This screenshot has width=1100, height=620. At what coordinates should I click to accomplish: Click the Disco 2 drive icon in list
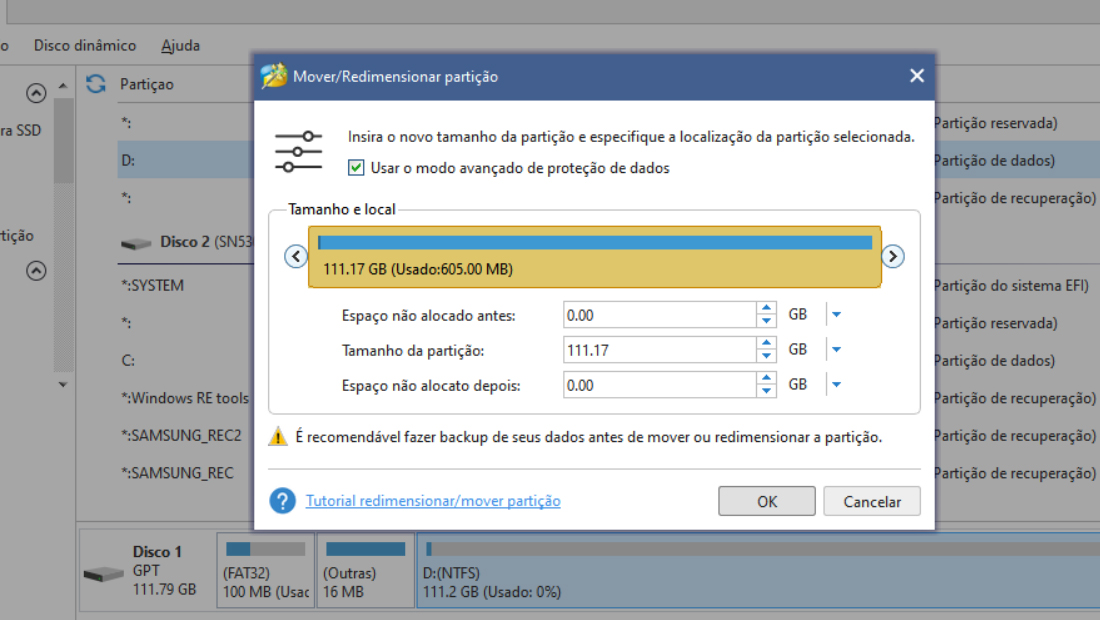pos(136,243)
